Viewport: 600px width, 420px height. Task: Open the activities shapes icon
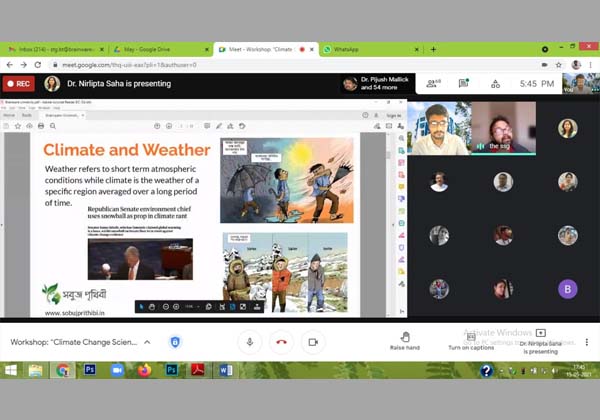click(496, 84)
